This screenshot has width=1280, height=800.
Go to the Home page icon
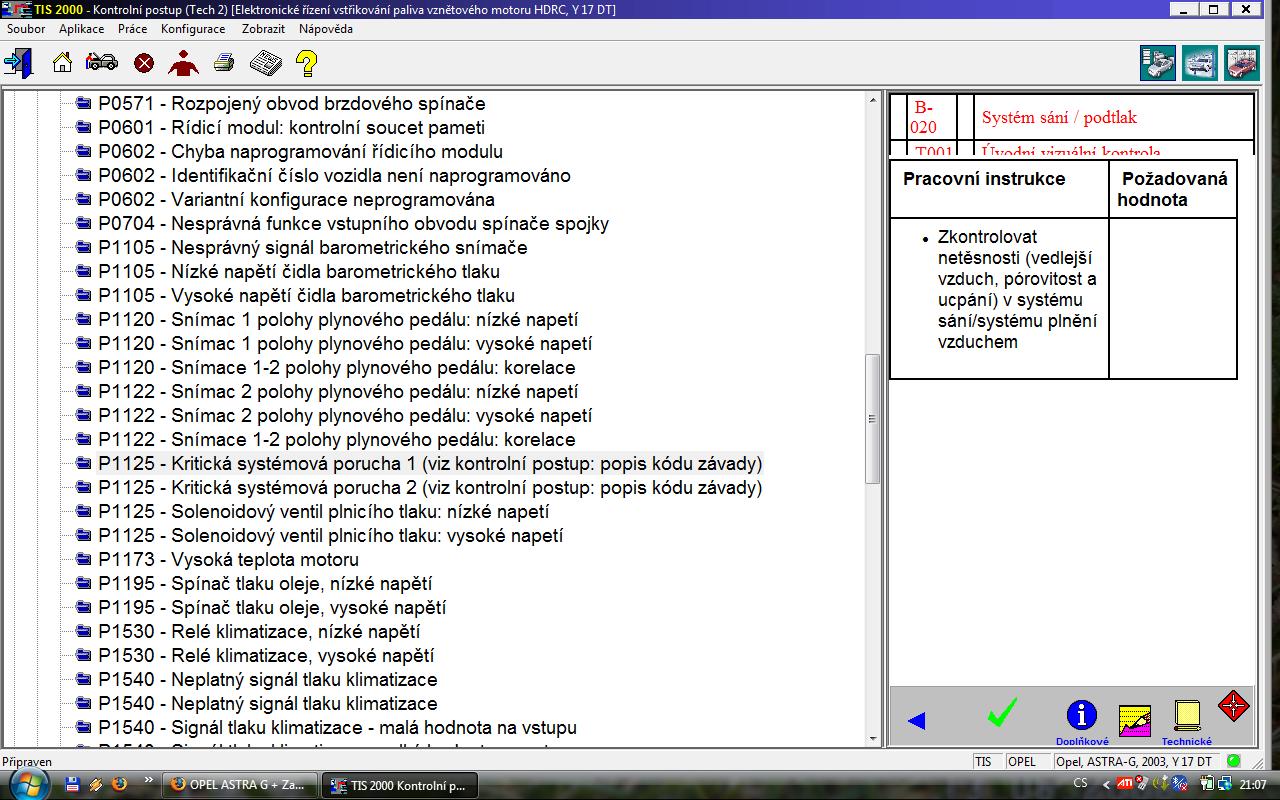[x=62, y=63]
